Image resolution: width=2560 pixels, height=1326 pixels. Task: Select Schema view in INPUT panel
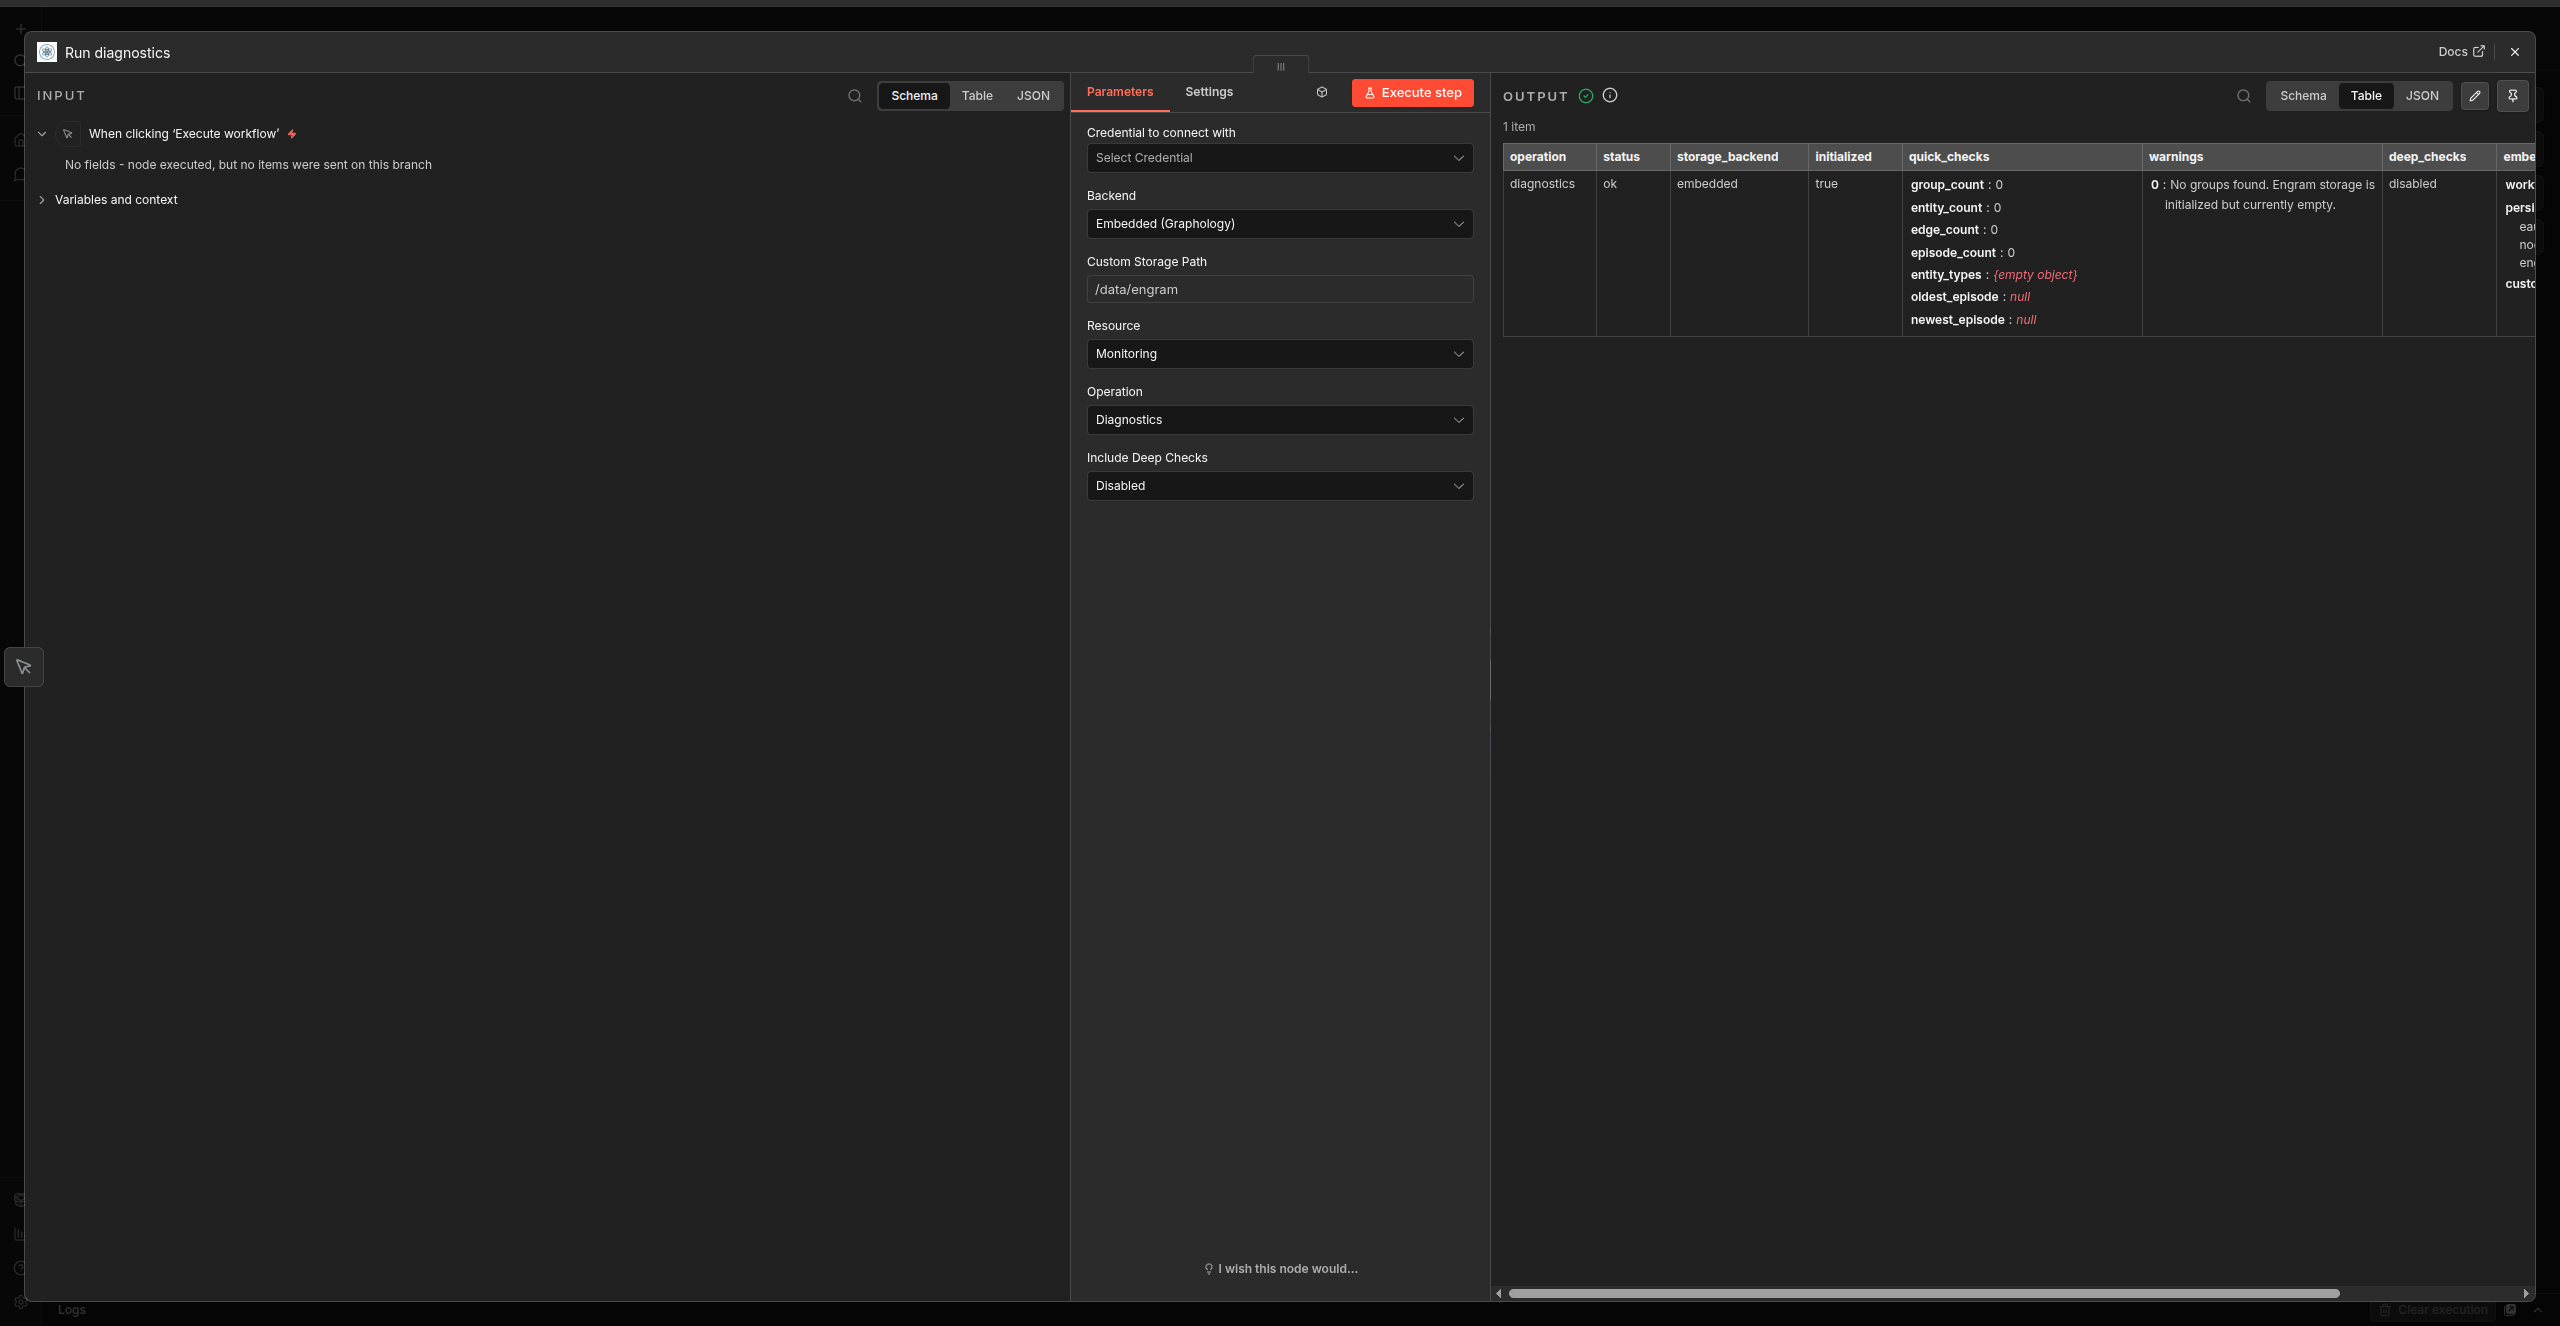click(x=914, y=96)
